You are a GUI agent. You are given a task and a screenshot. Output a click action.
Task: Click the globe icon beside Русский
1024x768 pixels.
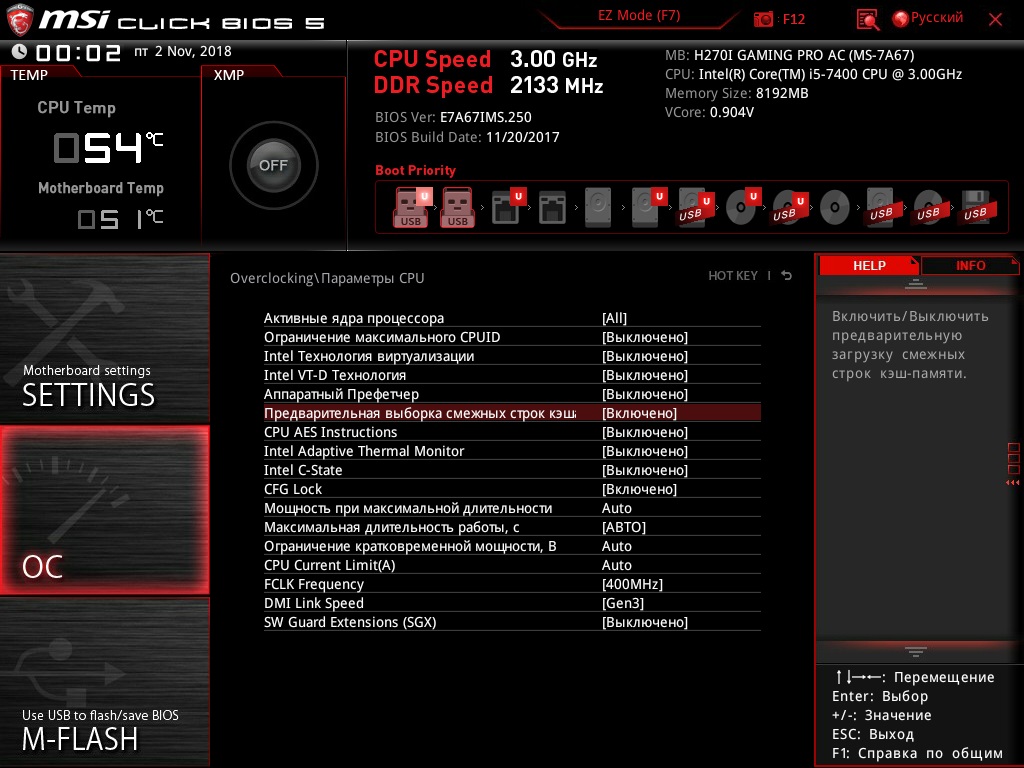pos(900,19)
